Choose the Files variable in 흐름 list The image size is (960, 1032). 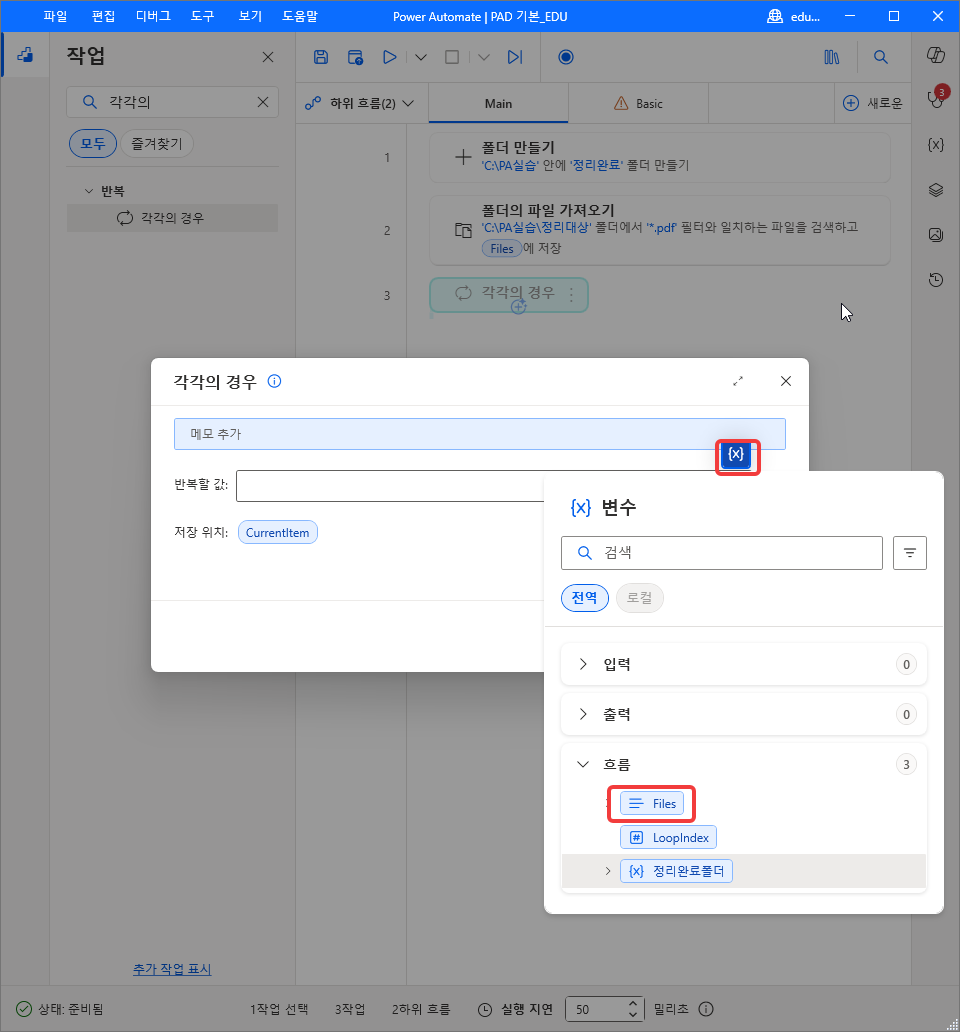point(652,804)
